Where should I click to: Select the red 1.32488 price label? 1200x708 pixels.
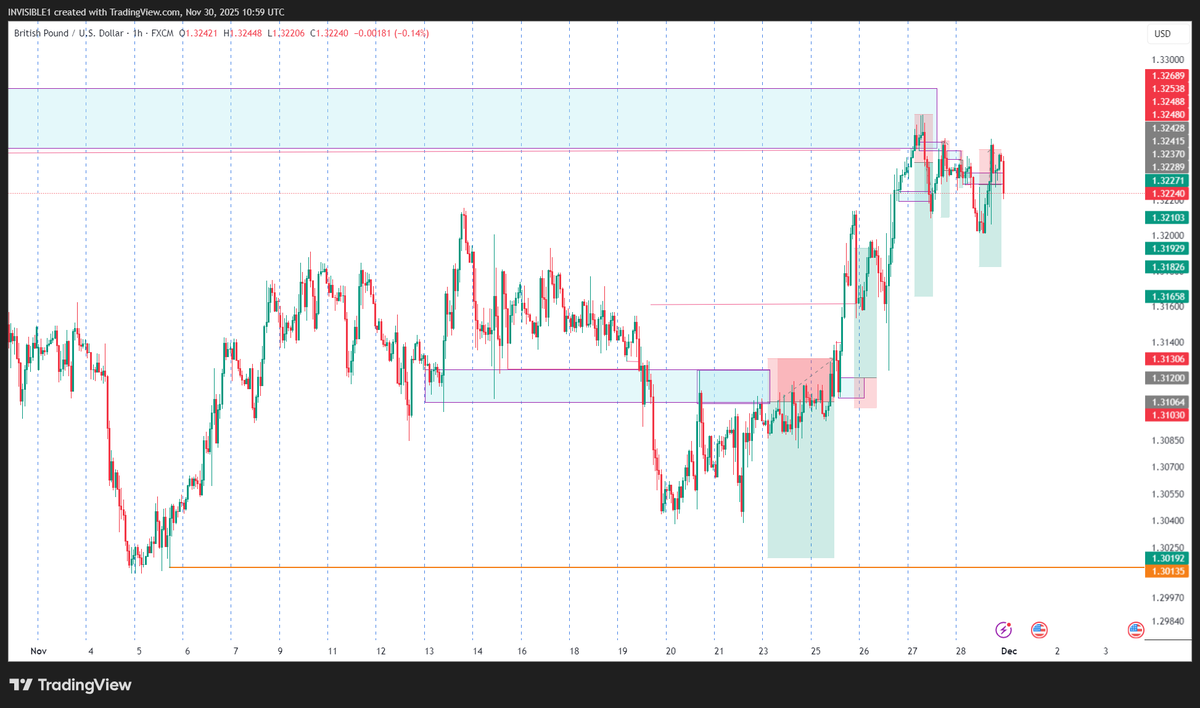tap(1168, 102)
